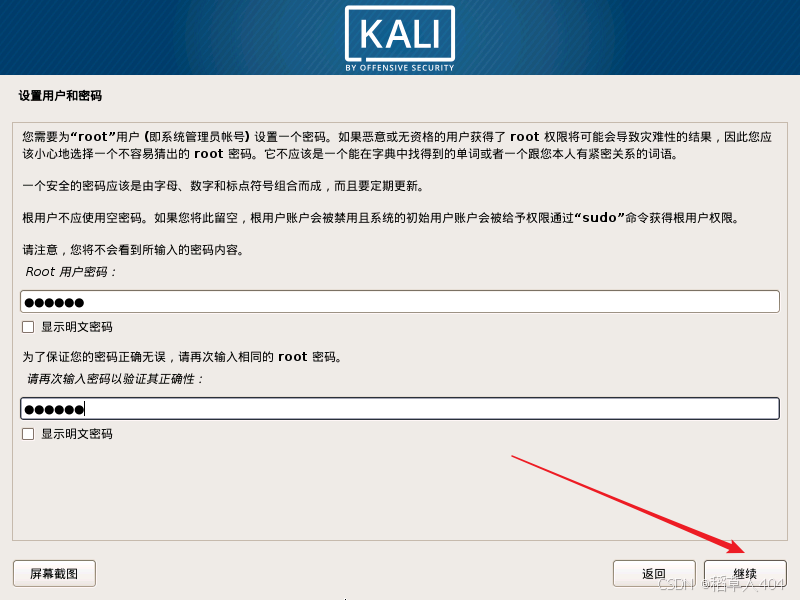800x600 pixels.
Task: Tick the 显示明文密码 checkbox under root password field
Action: (28, 327)
